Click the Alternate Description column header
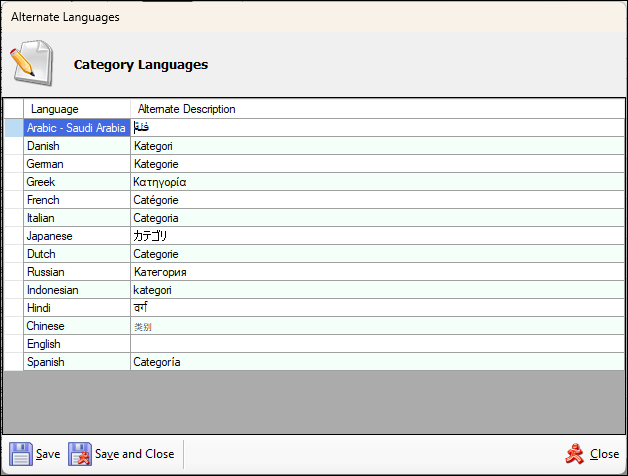 point(377,109)
